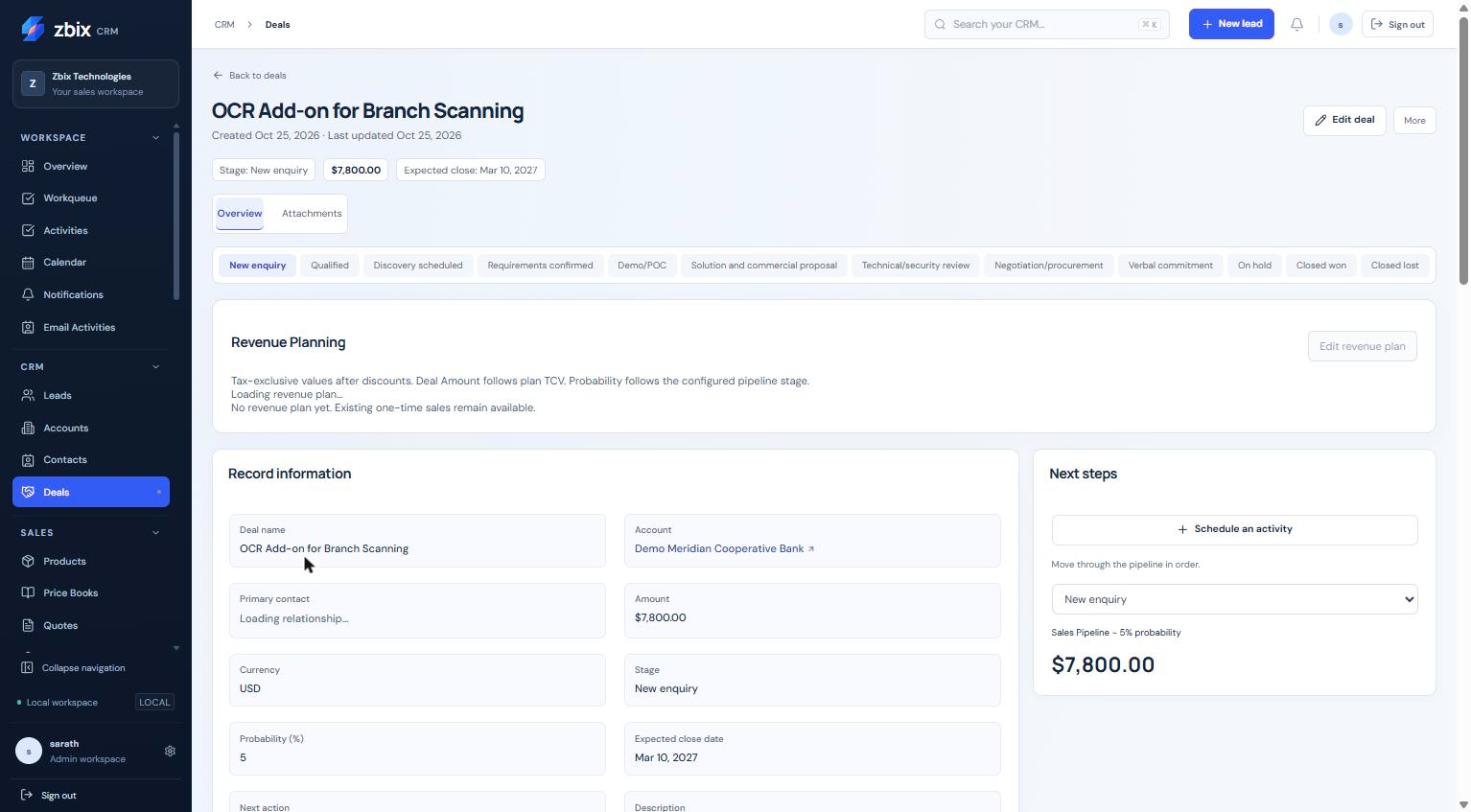Select the Discovery scheduled stage

point(418,265)
